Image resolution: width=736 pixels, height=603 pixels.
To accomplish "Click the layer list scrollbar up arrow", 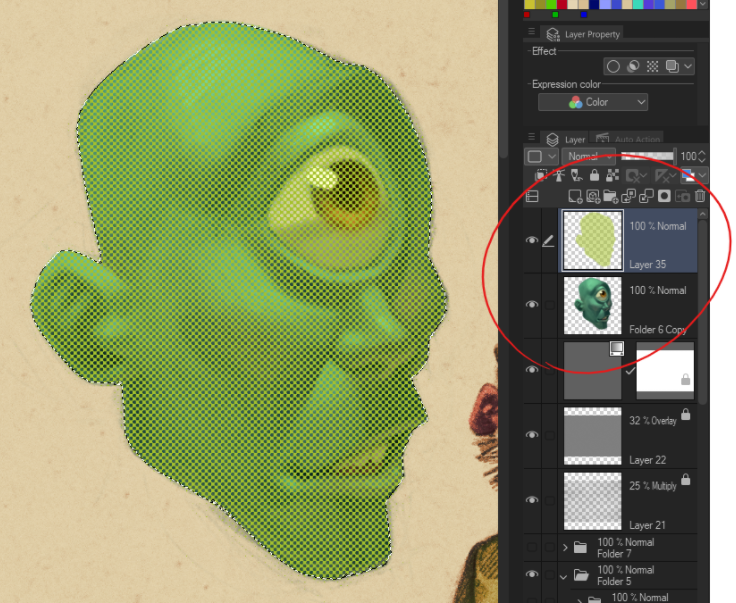I will pos(702,214).
